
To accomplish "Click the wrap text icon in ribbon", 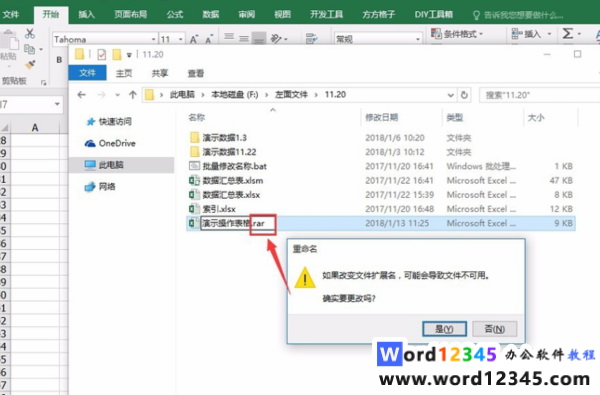I will coord(311,38).
